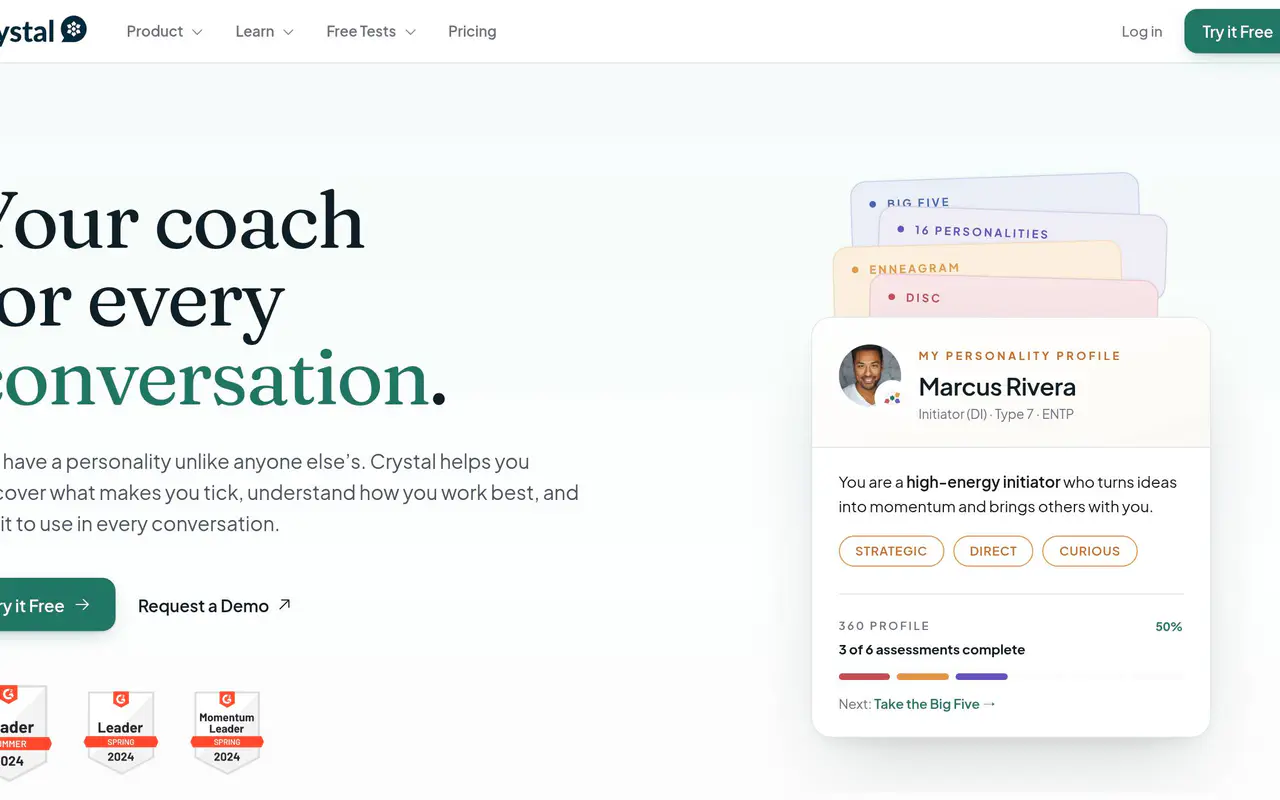Open the Product dropdown menu
Viewport: 1280px width, 800px height.
pyautogui.click(x=164, y=32)
